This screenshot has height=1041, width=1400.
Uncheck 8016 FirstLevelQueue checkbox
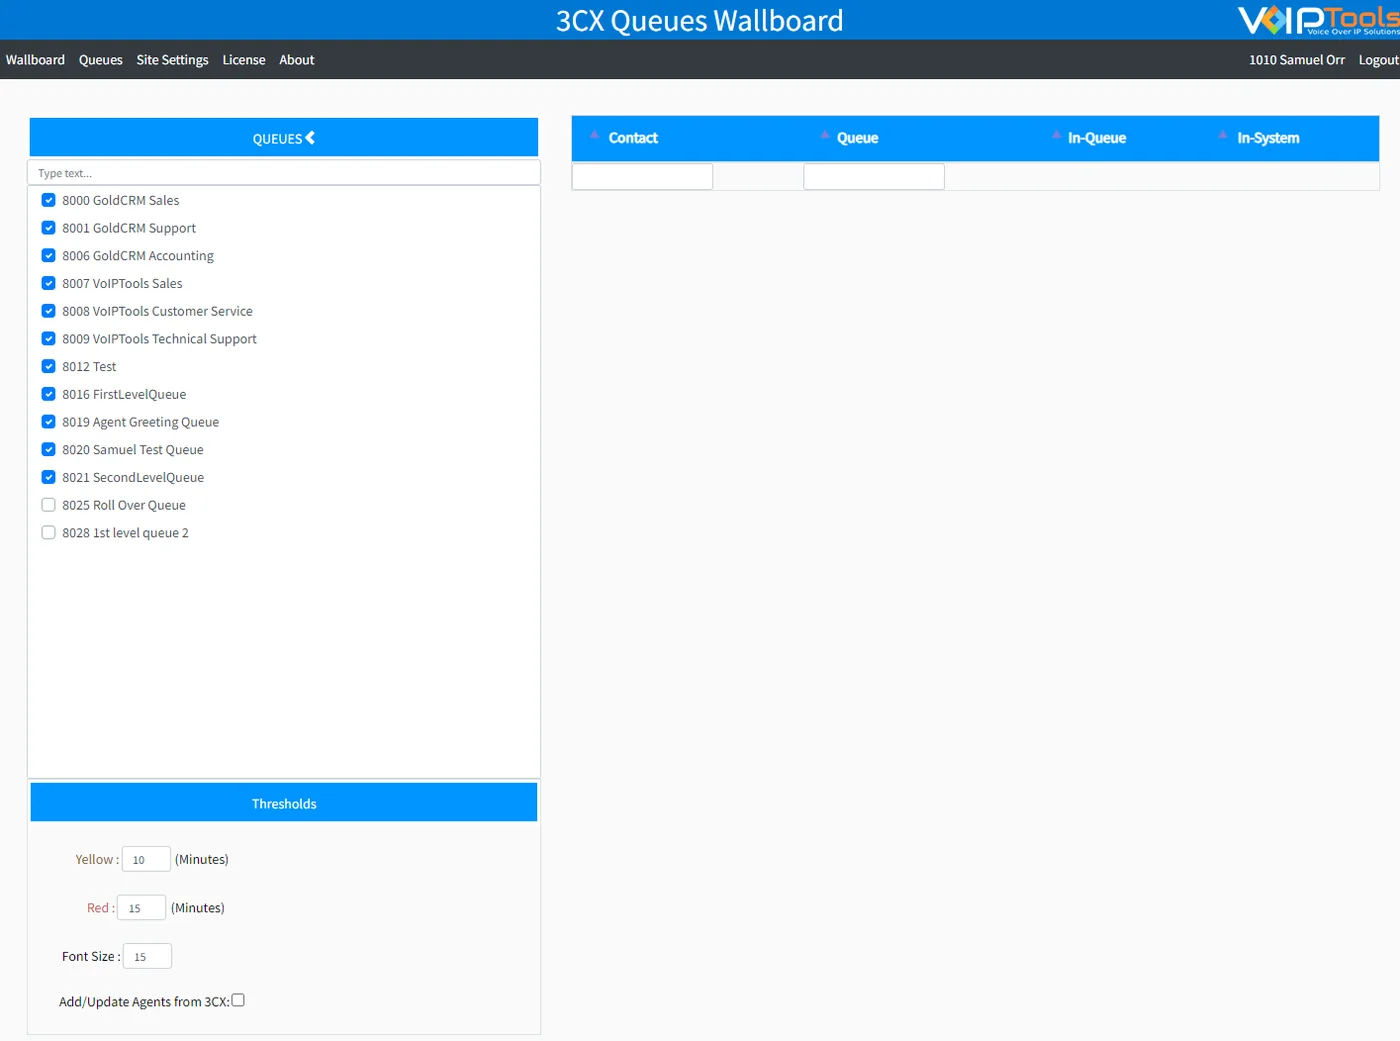[x=48, y=394]
